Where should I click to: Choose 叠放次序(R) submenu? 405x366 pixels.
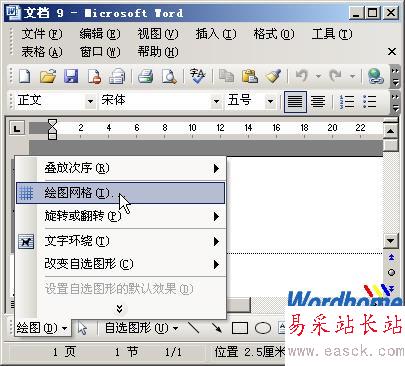coord(121,168)
